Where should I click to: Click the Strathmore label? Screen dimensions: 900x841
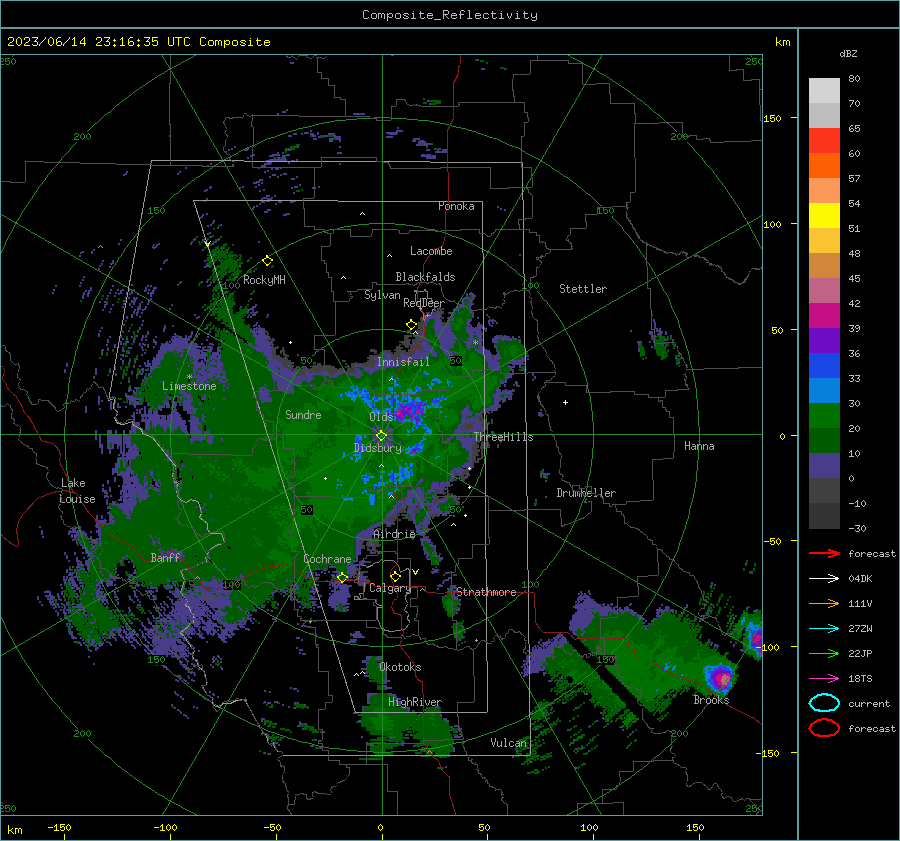point(486,592)
